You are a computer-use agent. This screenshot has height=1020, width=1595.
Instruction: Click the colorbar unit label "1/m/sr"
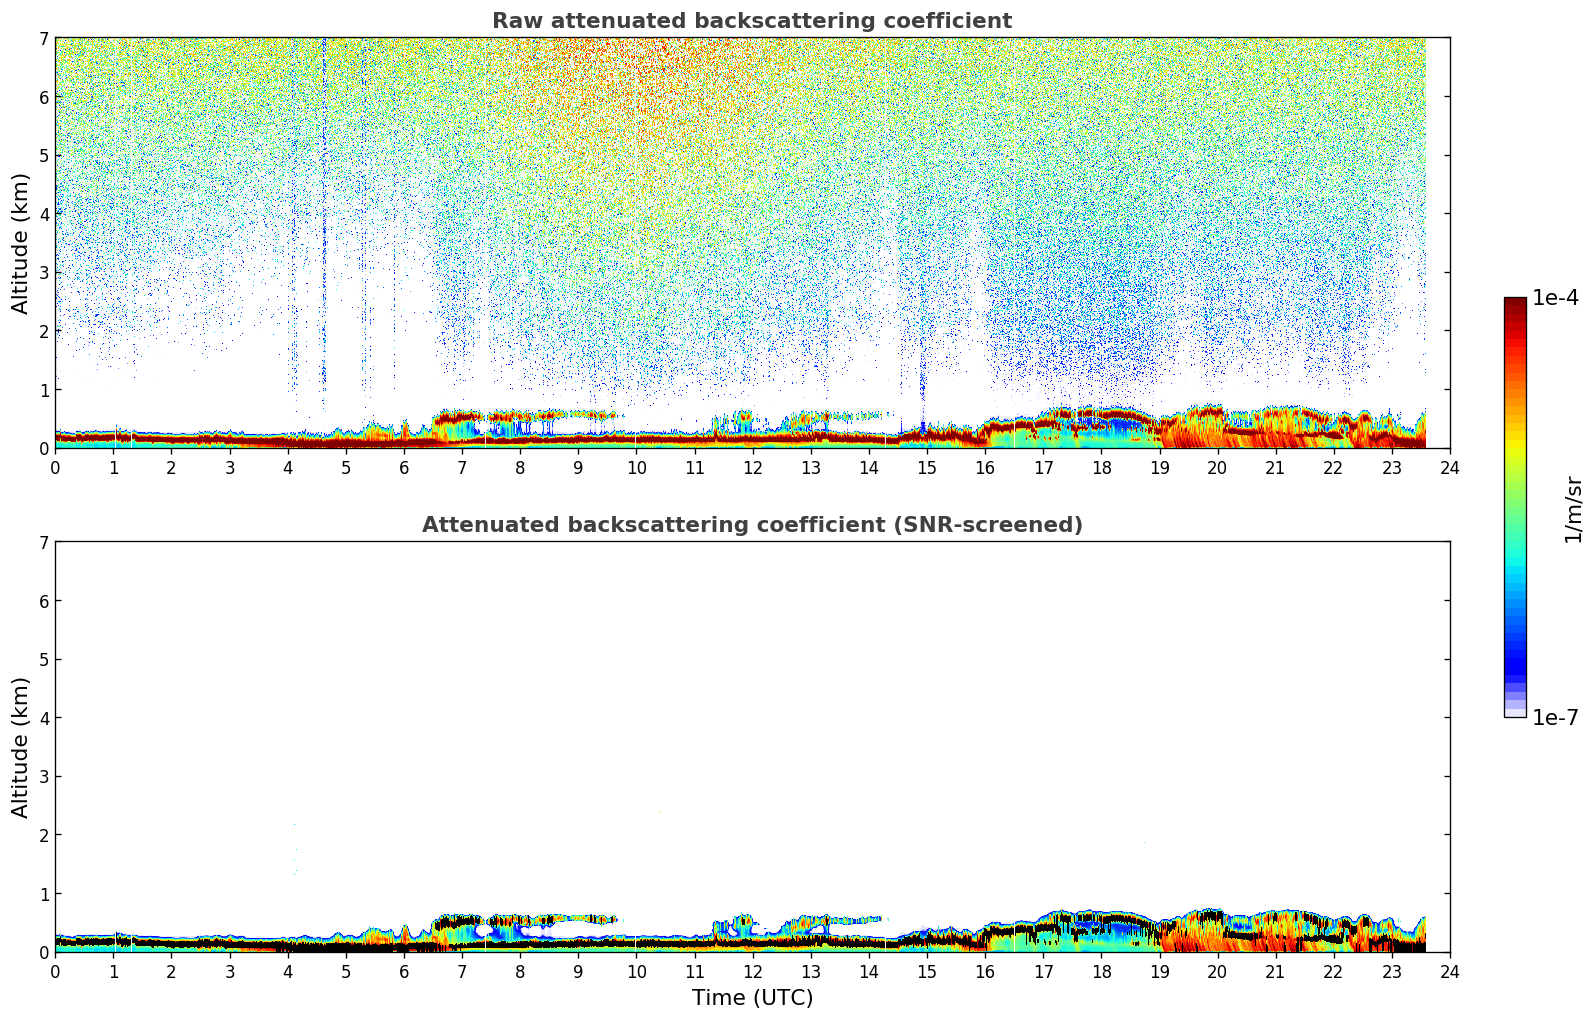coord(1573,509)
